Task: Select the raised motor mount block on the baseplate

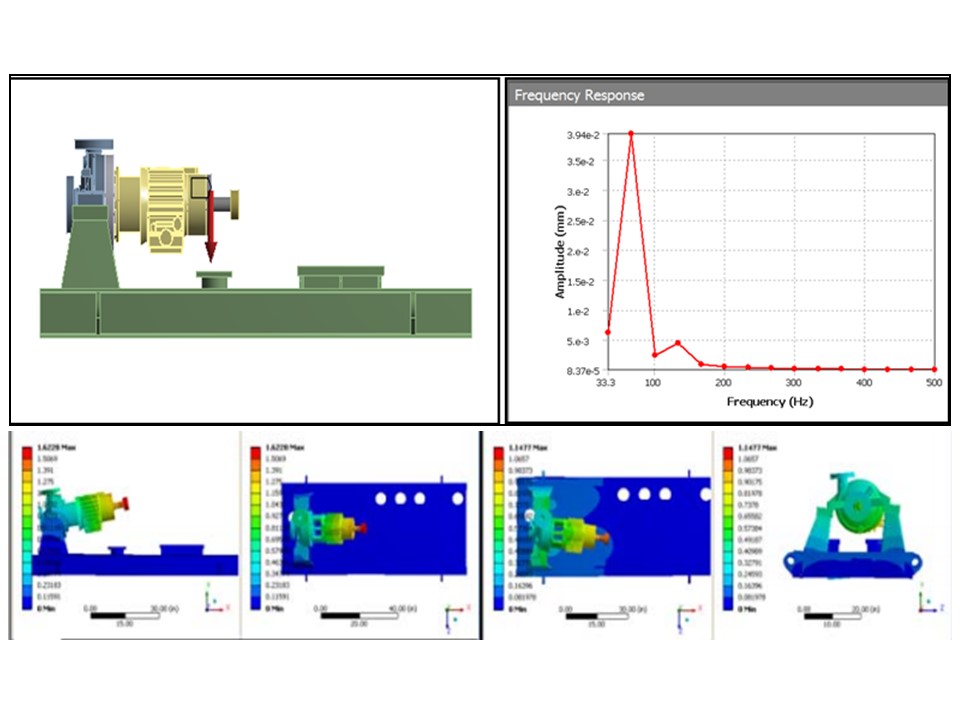Action: click(x=341, y=277)
